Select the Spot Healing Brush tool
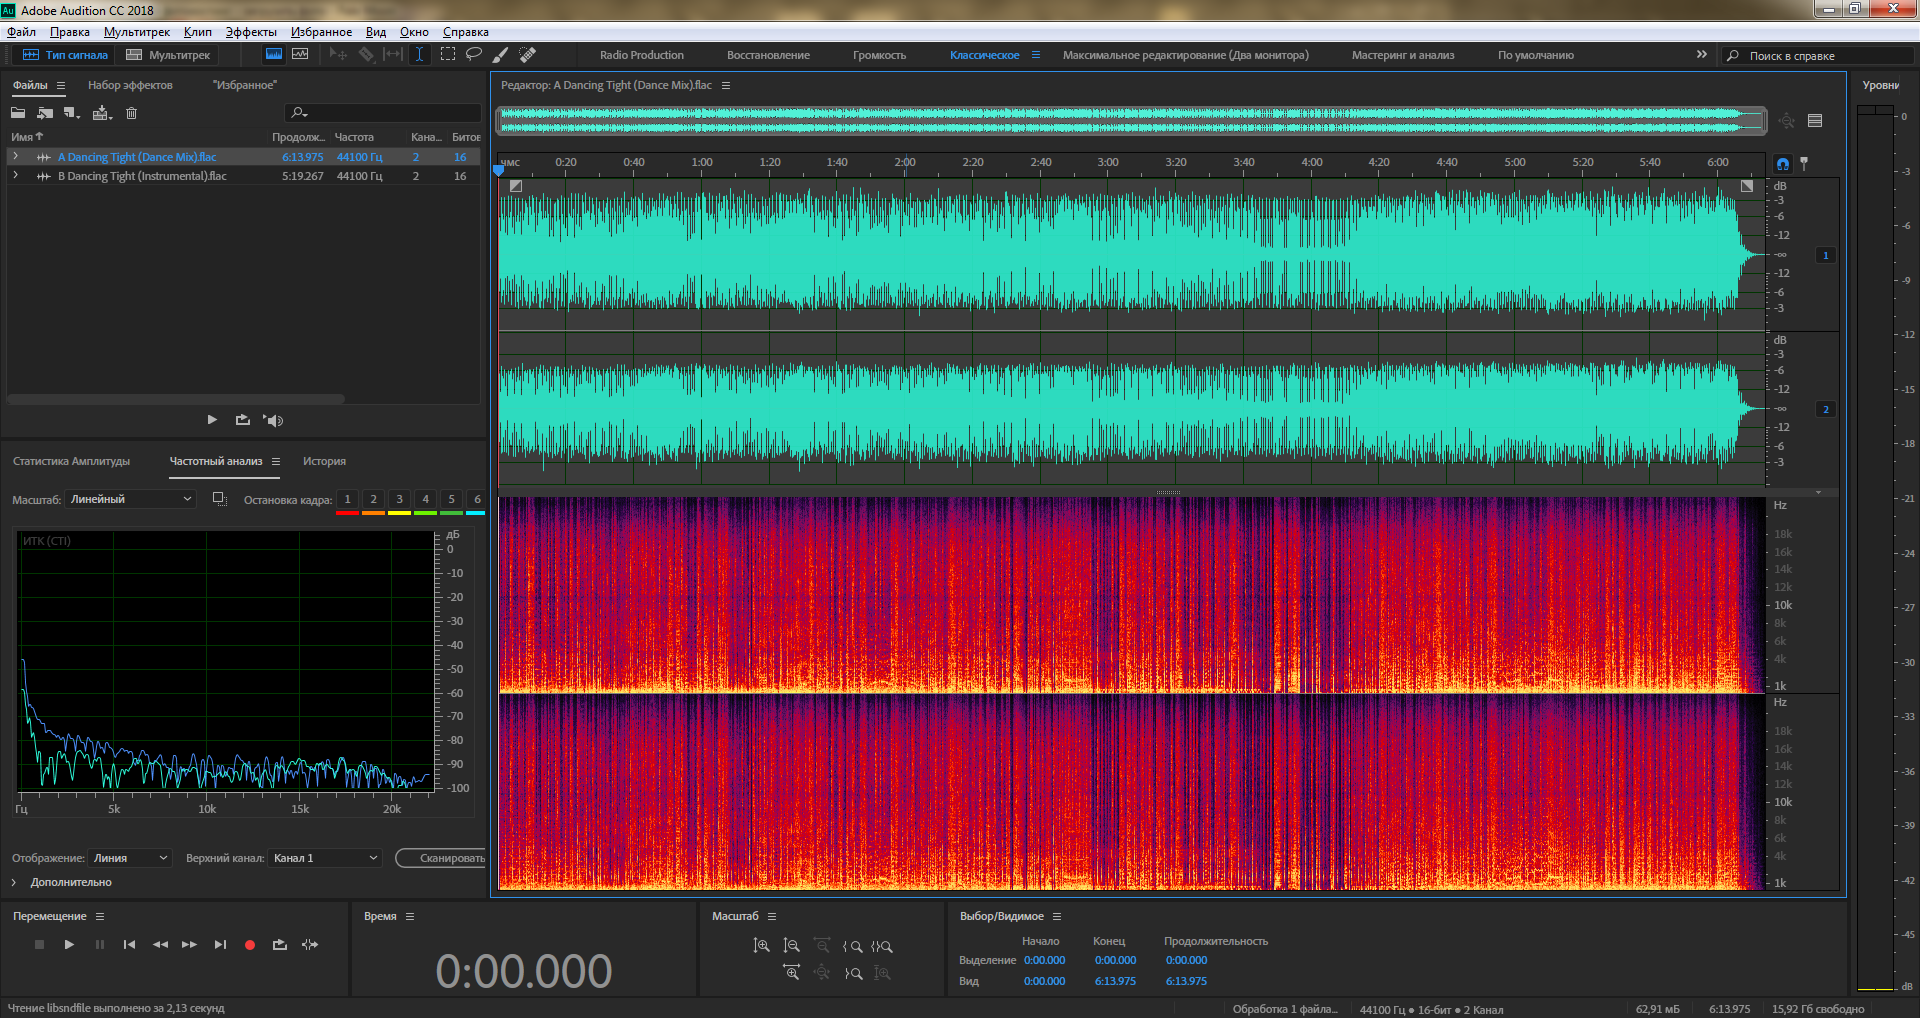The height and width of the screenshot is (1018, 1920). 528,55
